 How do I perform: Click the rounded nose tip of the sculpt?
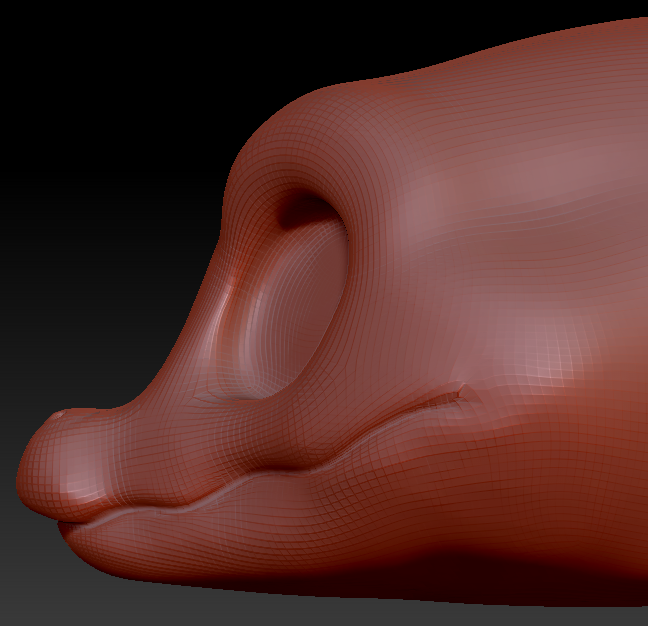tap(62, 464)
